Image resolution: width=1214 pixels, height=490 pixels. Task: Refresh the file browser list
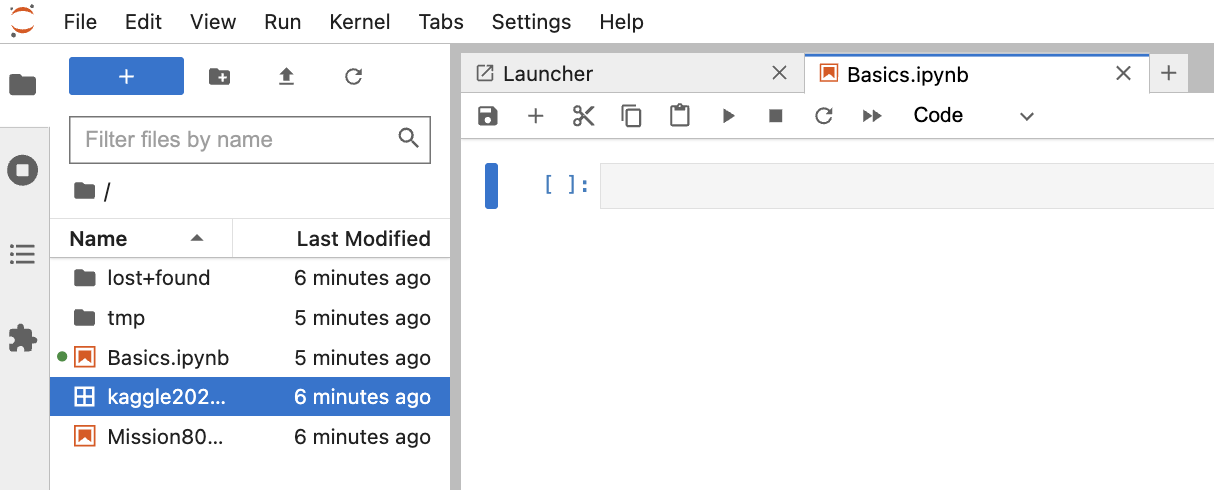click(x=353, y=76)
